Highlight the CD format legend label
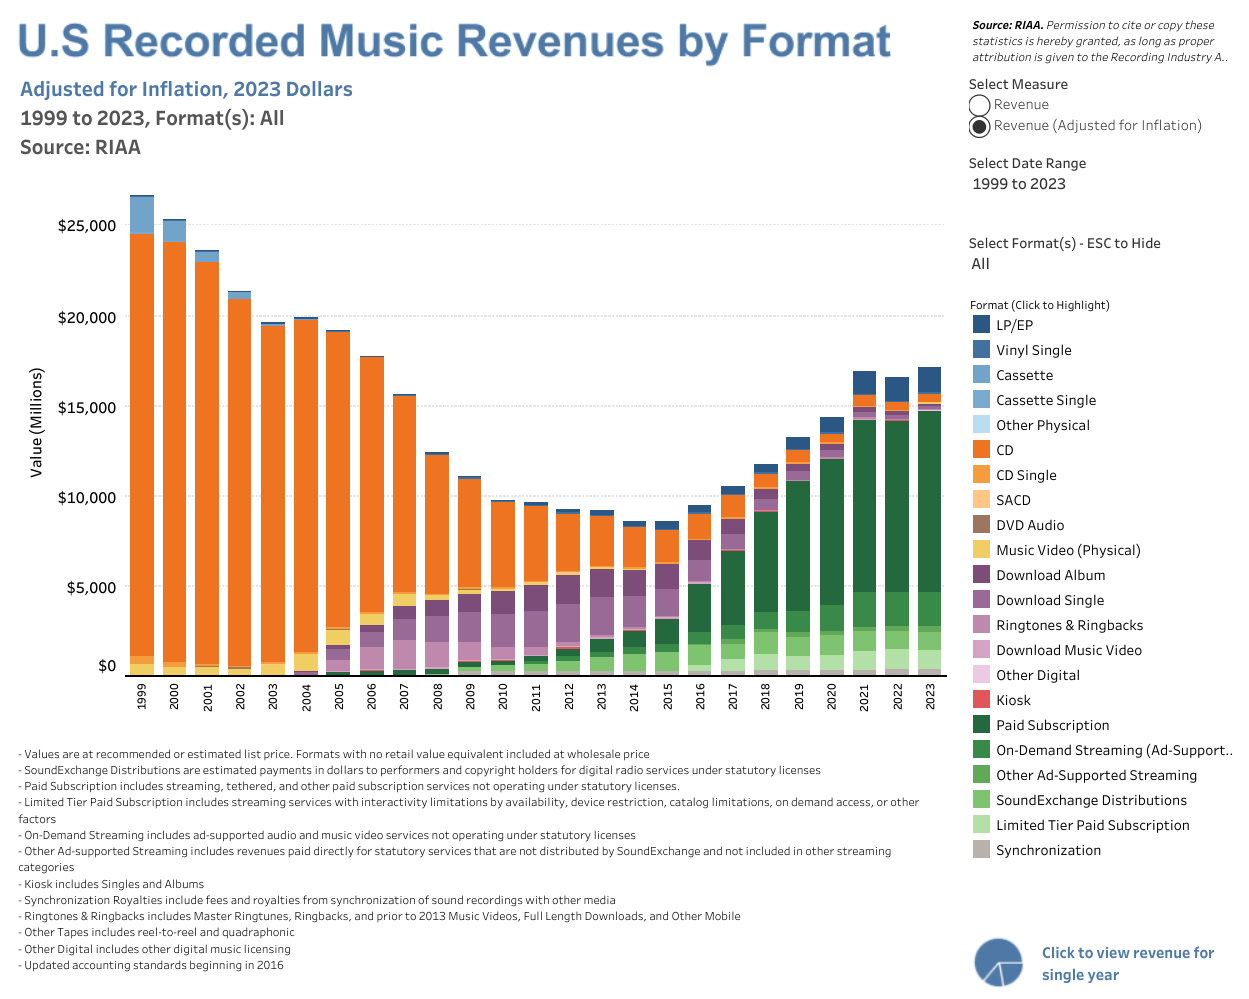Viewport: 1249px width, 999px height. click(x=1005, y=450)
